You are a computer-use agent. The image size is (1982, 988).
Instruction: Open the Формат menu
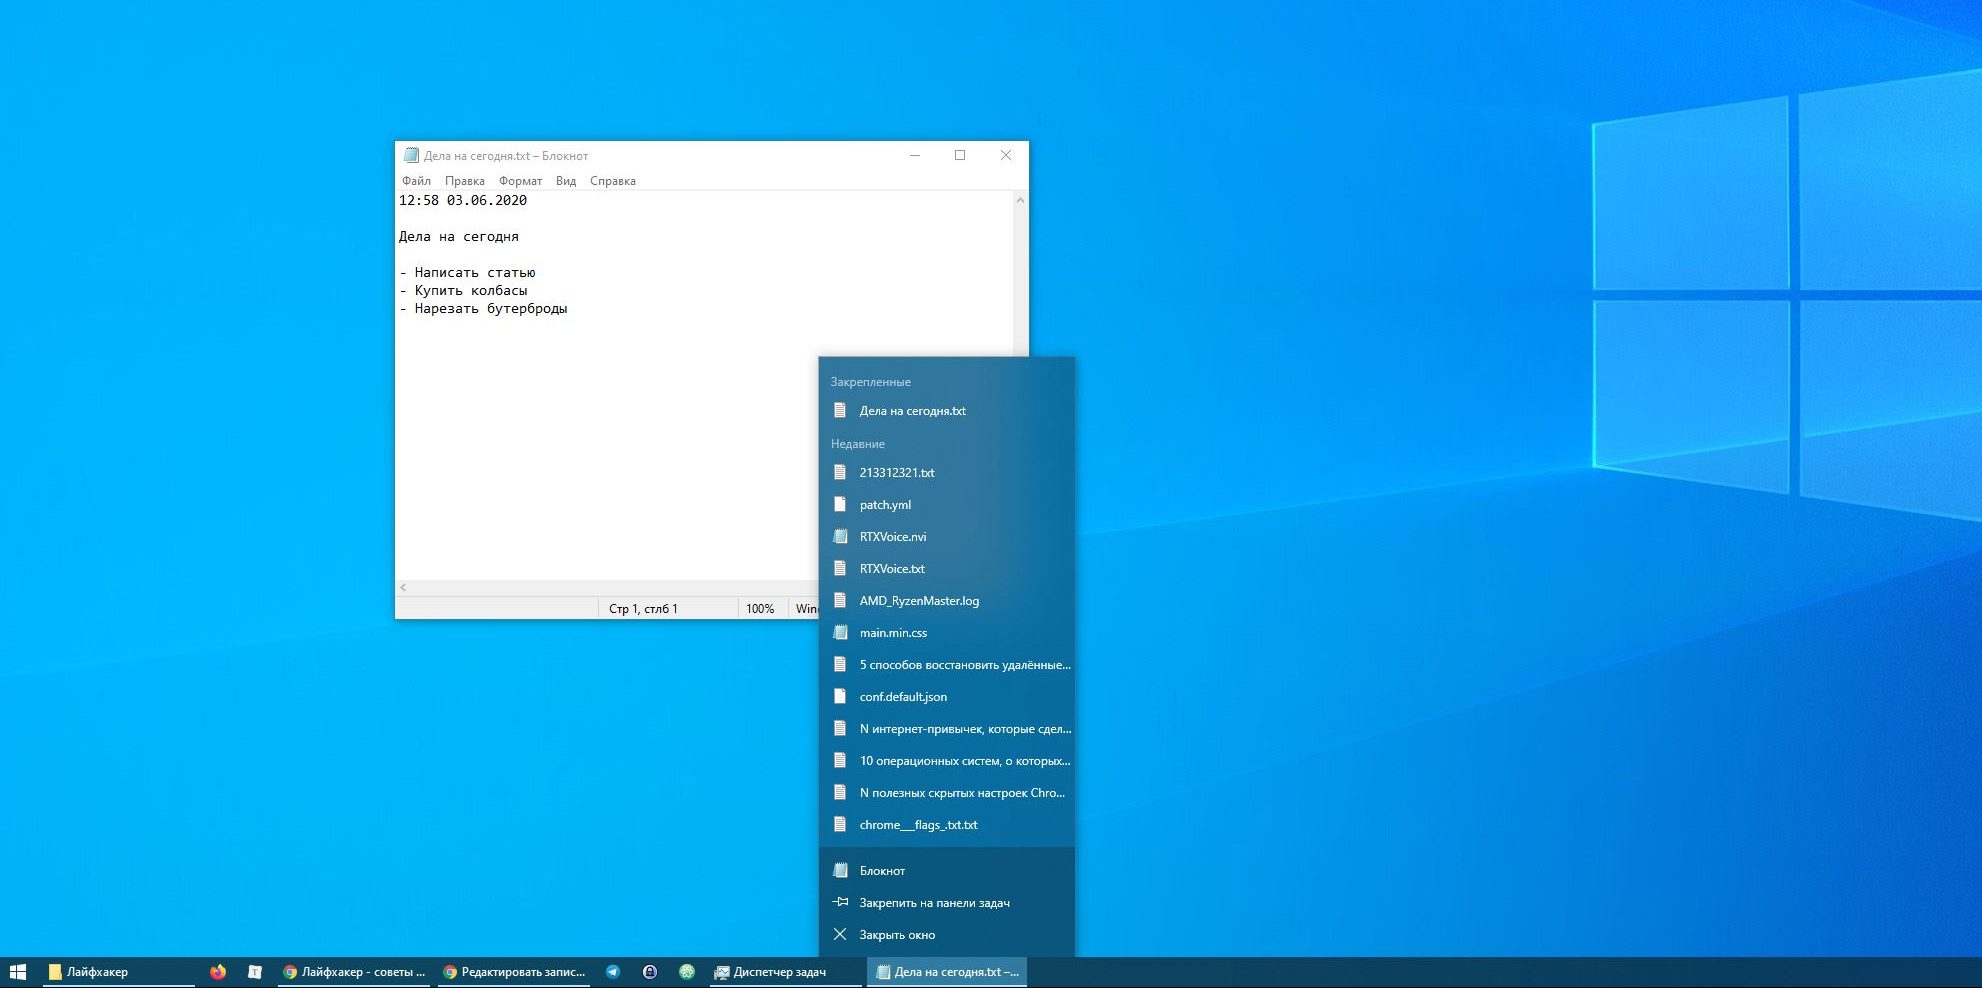[x=520, y=181]
